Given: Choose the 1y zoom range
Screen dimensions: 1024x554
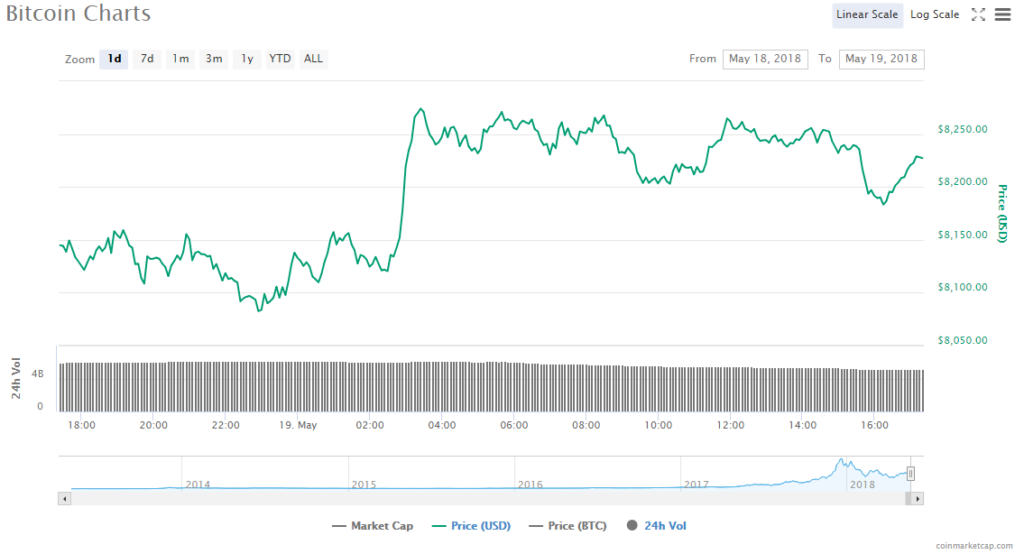Looking at the screenshot, I should (246, 59).
